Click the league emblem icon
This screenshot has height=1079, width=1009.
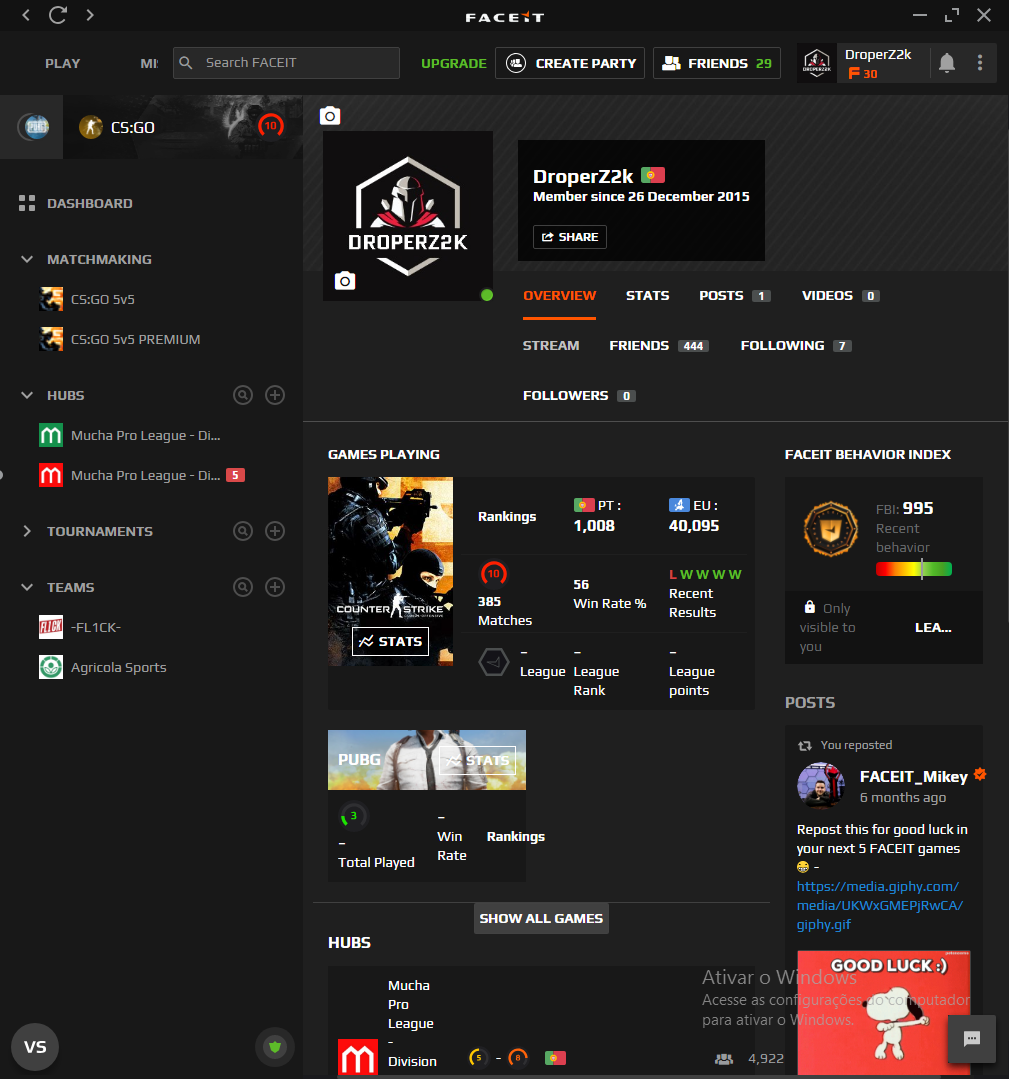point(493,662)
